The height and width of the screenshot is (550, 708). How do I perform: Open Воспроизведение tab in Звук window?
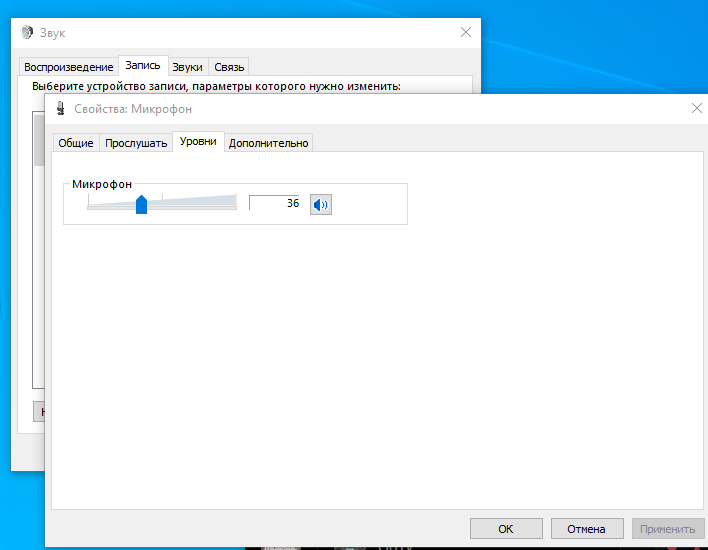(x=69, y=67)
